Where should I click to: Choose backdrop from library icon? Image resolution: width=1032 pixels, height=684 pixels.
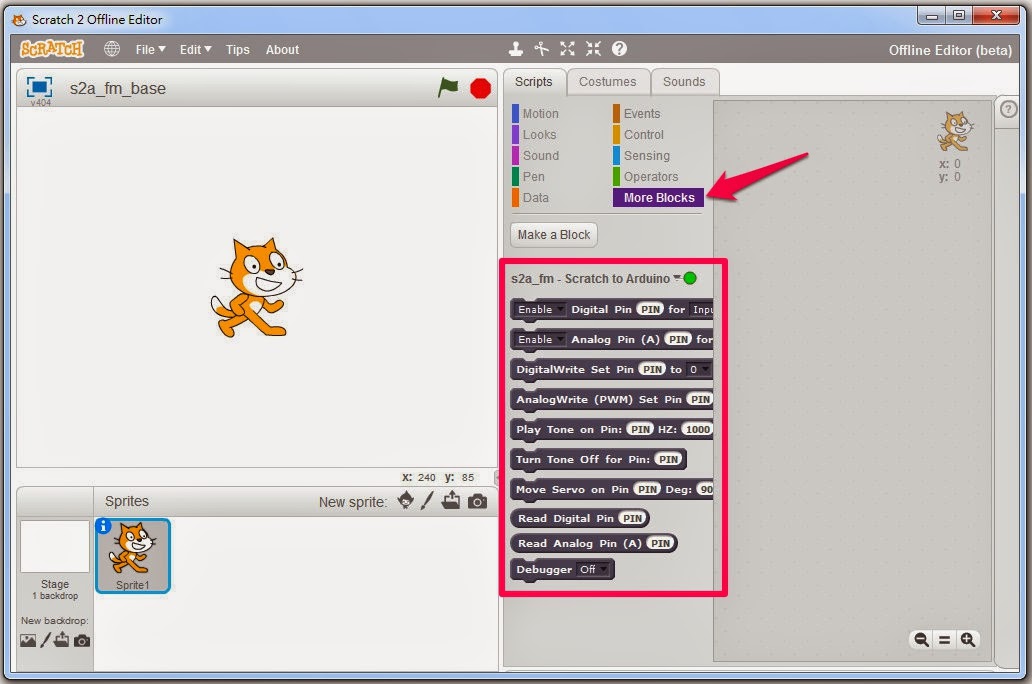[28, 641]
